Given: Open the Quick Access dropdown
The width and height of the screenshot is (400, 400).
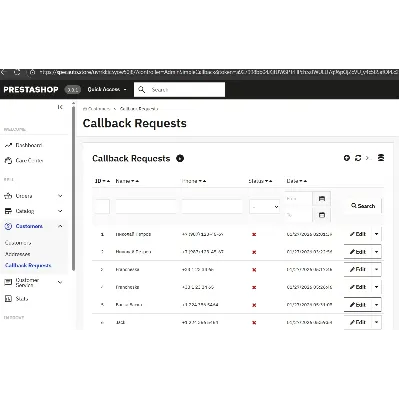Looking at the screenshot, I should [107, 89].
